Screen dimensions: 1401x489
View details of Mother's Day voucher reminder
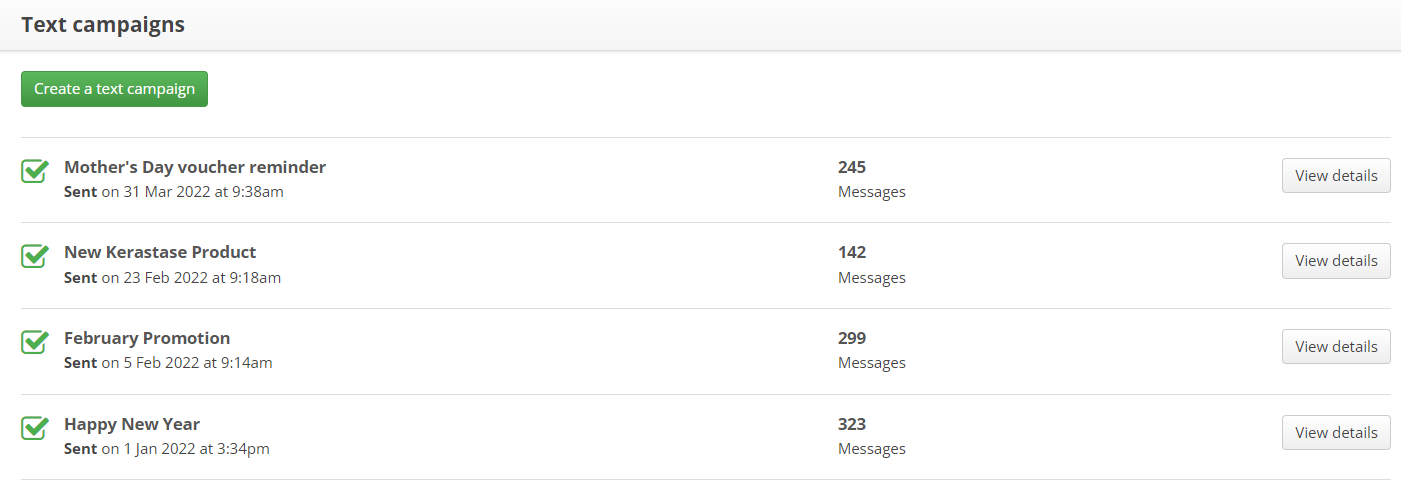tap(1336, 175)
